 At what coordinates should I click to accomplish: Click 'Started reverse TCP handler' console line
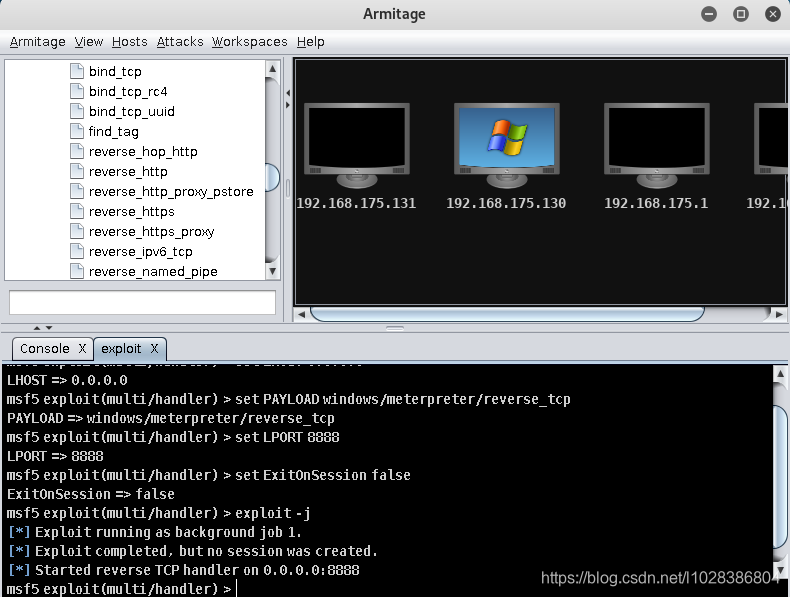(184, 570)
